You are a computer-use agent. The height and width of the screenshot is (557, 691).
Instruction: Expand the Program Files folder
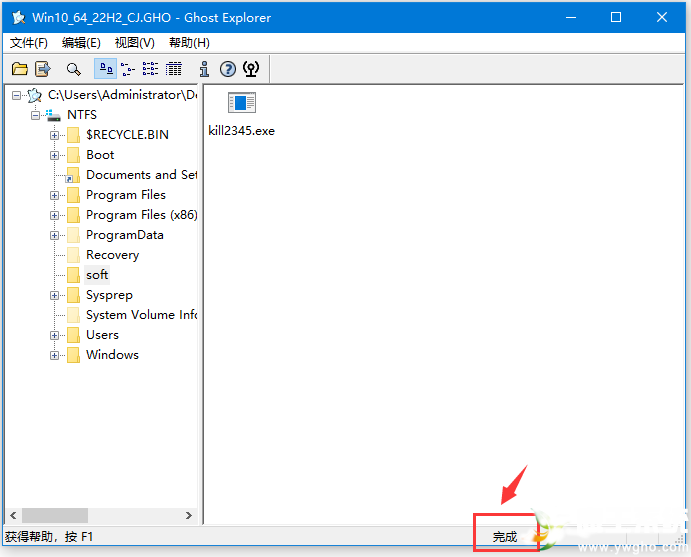(x=54, y=195)
